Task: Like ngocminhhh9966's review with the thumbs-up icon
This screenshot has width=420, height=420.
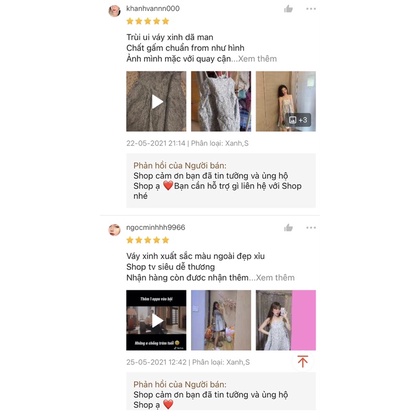Action: (288, 228)
